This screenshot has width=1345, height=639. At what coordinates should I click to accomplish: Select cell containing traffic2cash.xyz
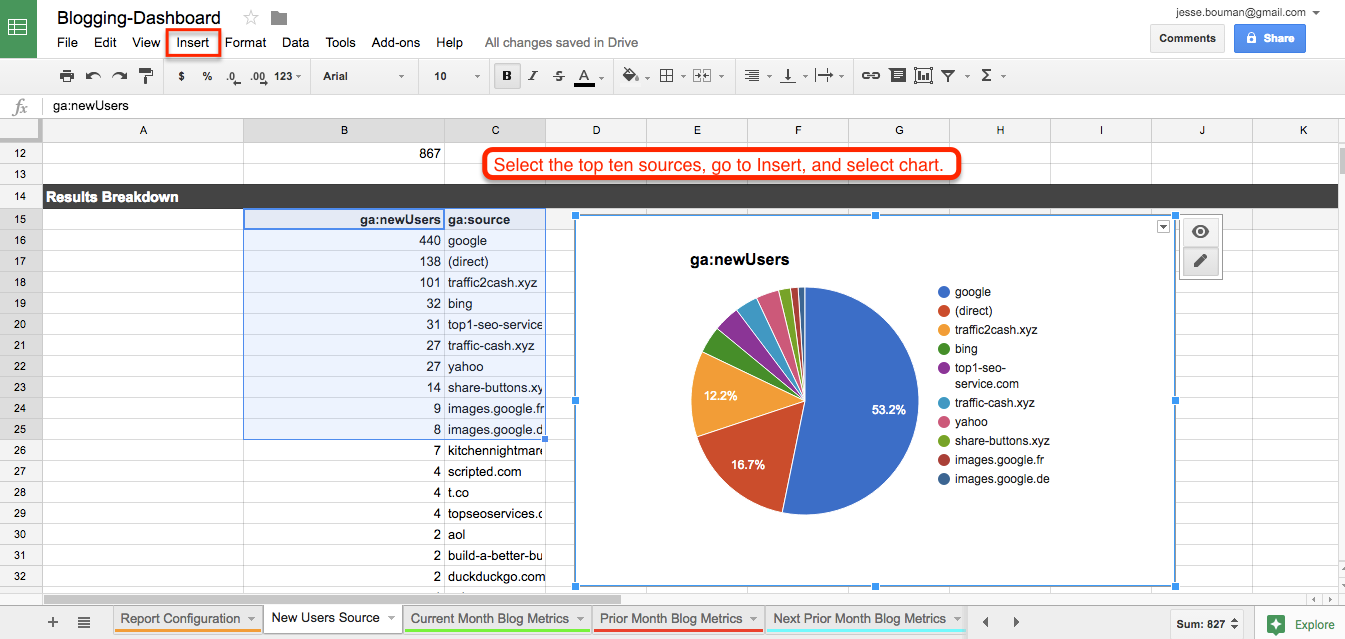point(495,283)
